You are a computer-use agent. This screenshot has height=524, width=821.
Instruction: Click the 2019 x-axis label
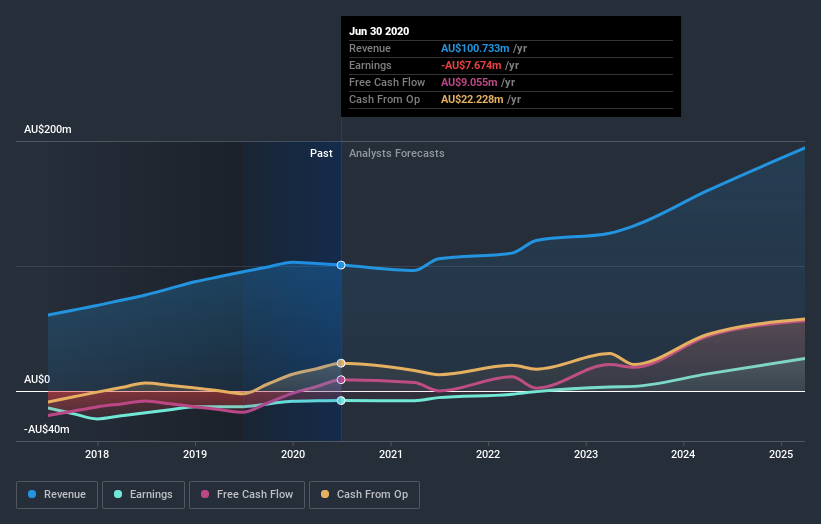pyautogui.click(x=195, y=454)
